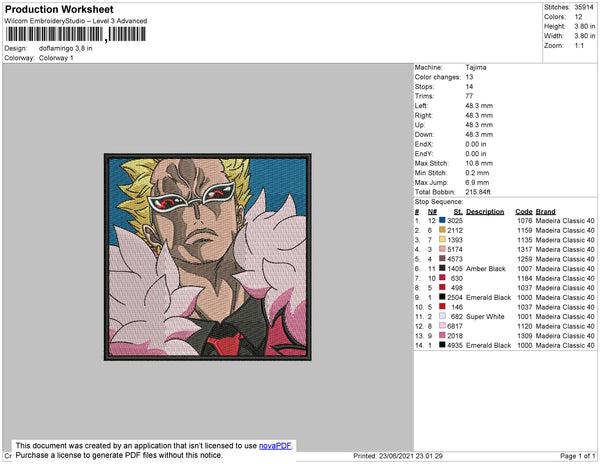This screenshot has height=464, width=600.
Task: Click the Min Stitch value 0.2 mm
Action: [477, 173]
